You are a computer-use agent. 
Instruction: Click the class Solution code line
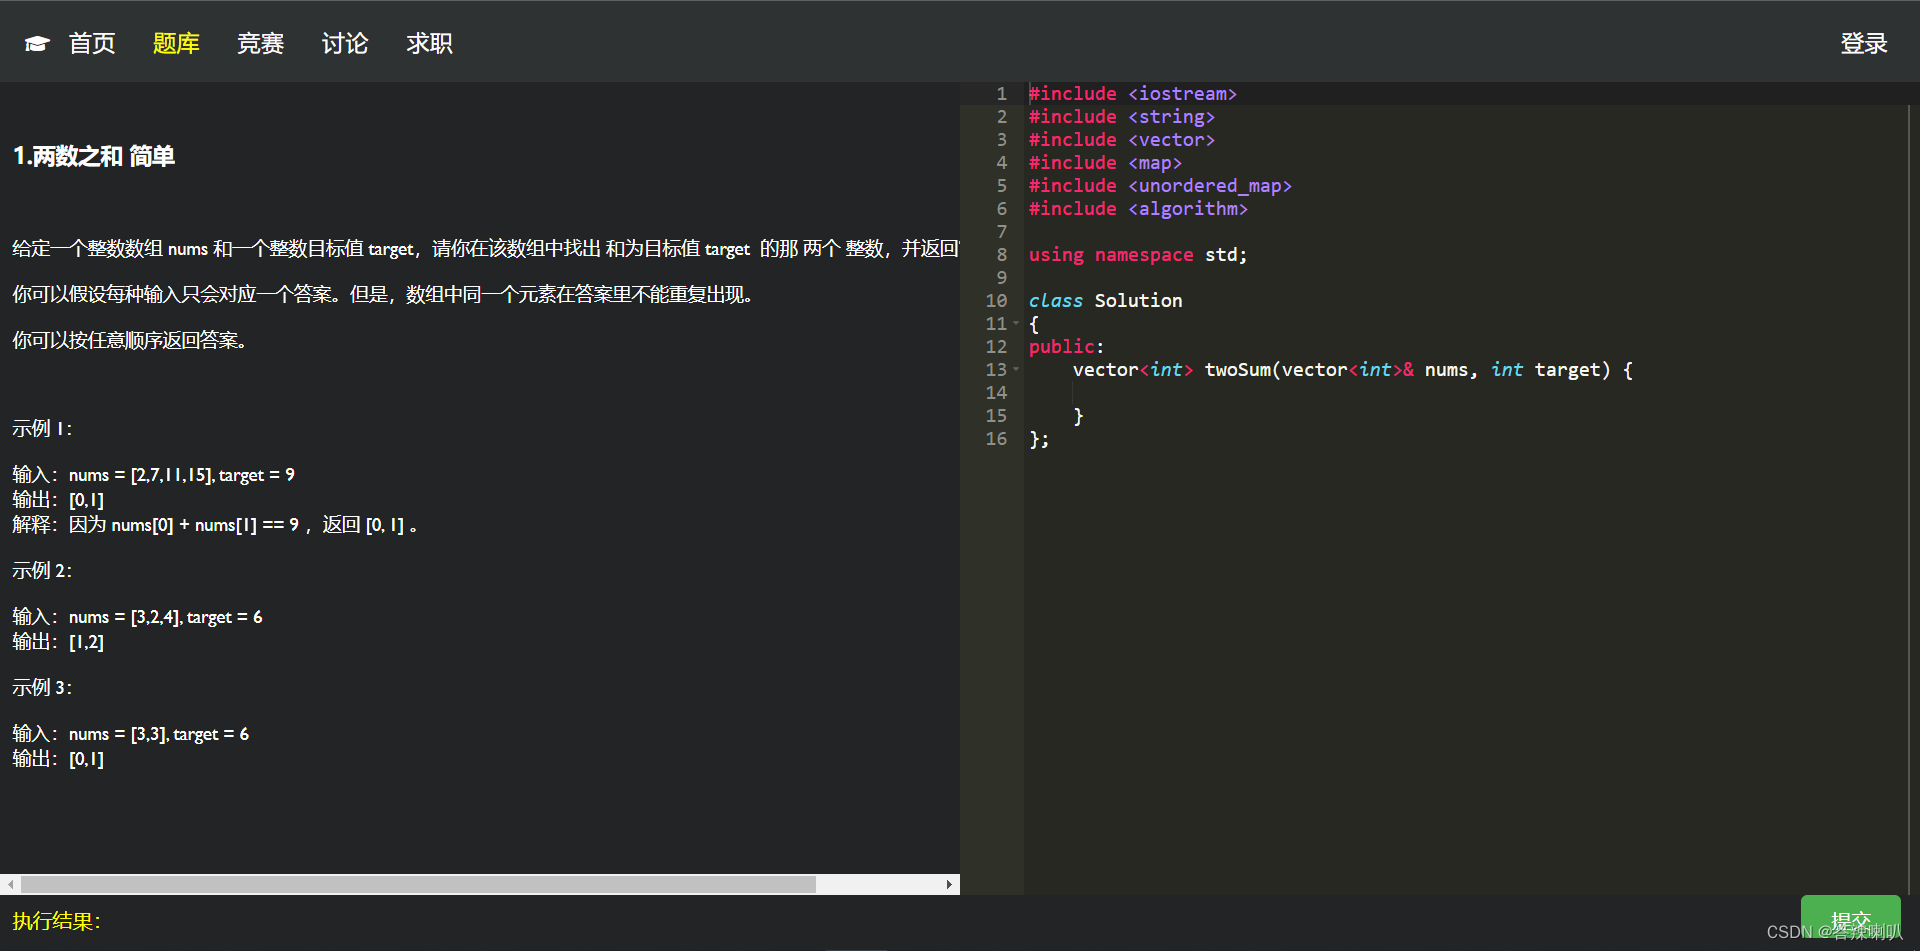[x=1105, y=300]
